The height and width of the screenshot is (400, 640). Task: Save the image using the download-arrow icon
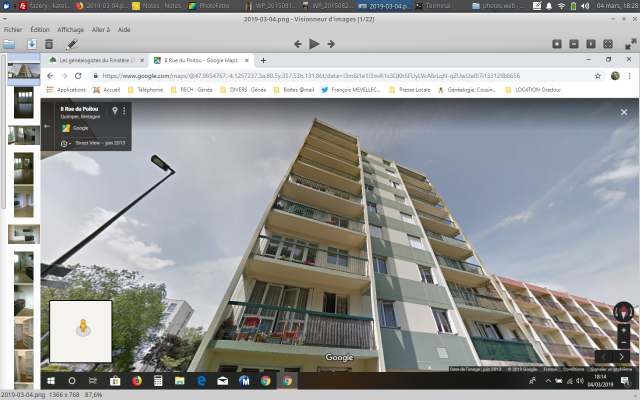coord(31,44)
